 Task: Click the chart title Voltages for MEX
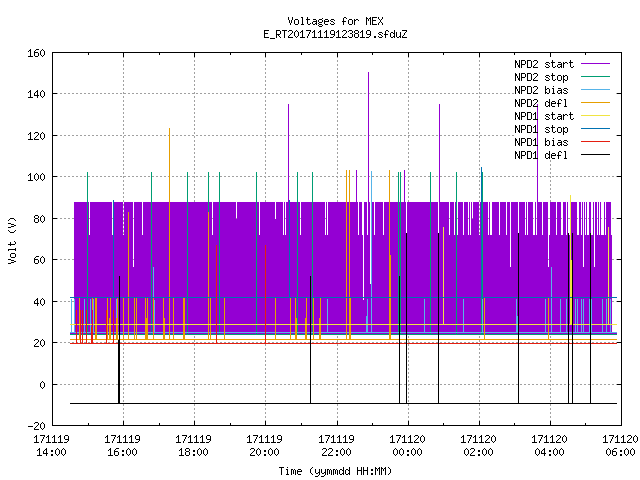(x=335, y=21)
